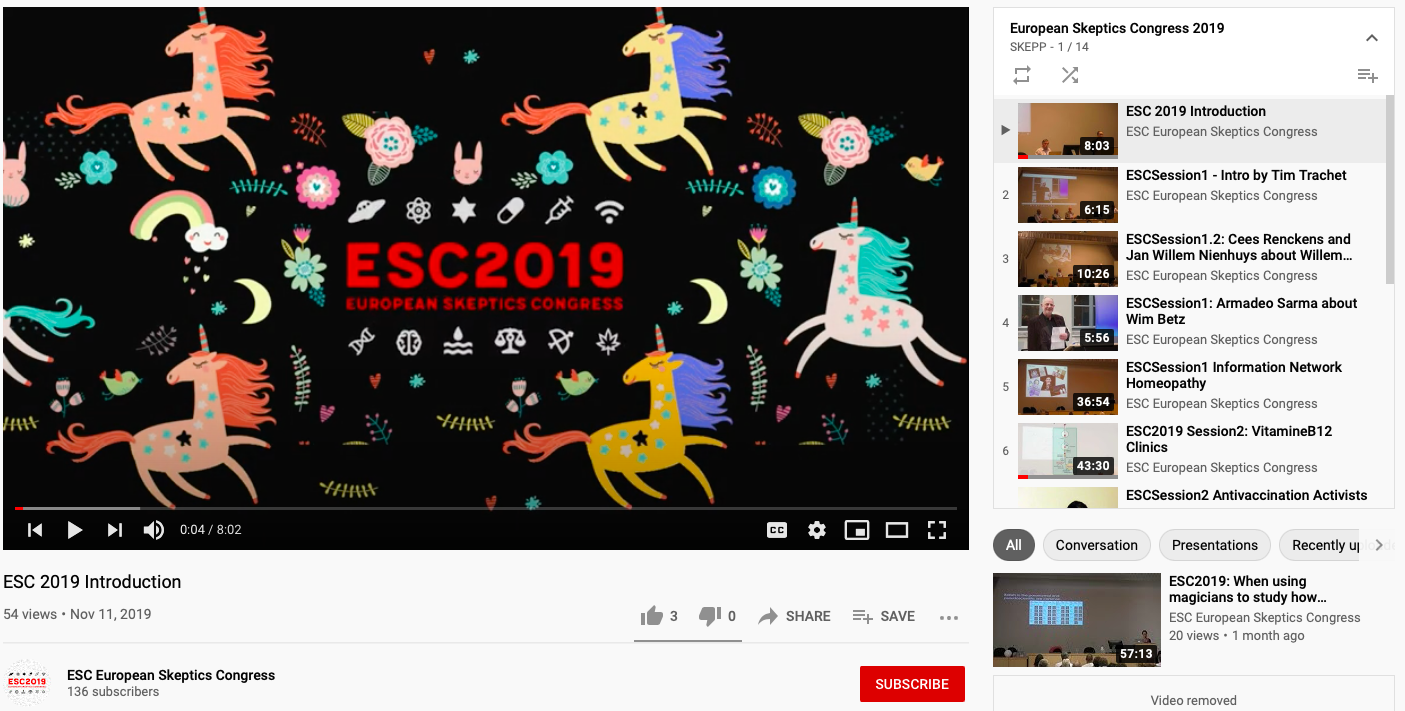Click the Video removed notice
The height and width of the screenshot is (711, 1405).
click(1194, 700)
